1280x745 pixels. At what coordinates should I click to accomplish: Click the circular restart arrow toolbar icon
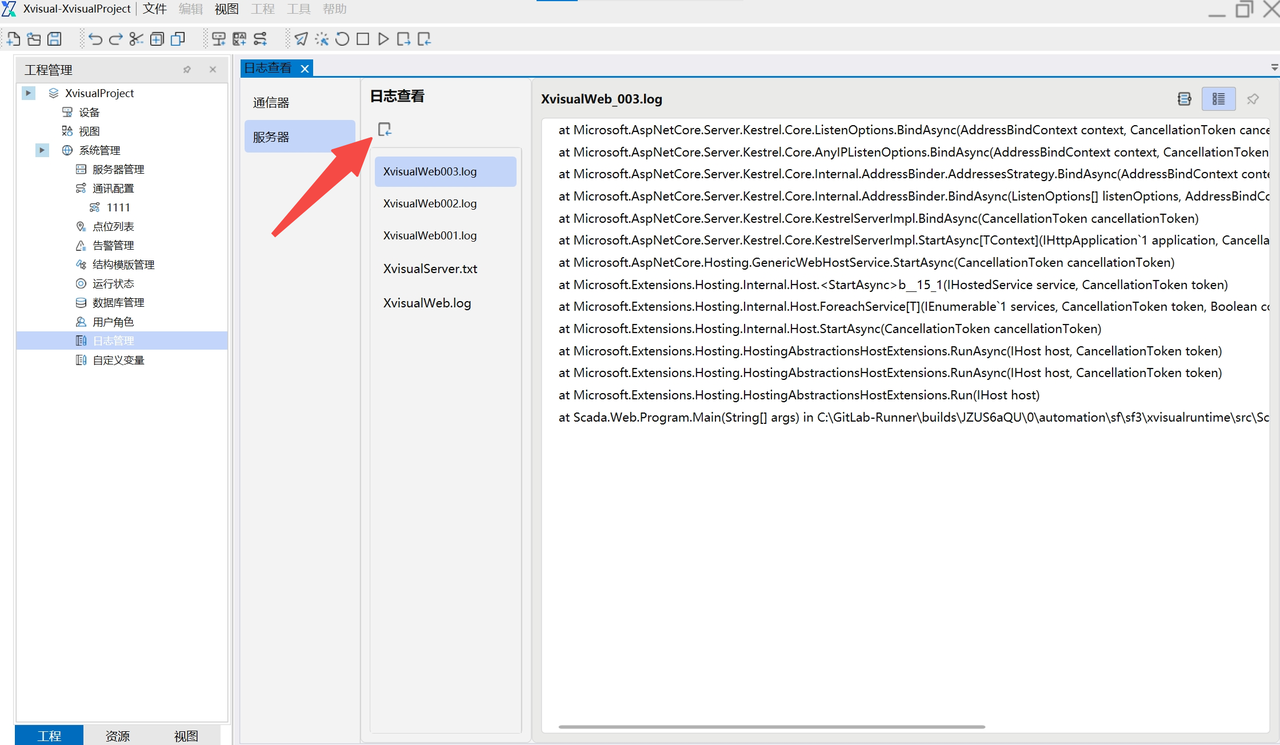(342, 39)
